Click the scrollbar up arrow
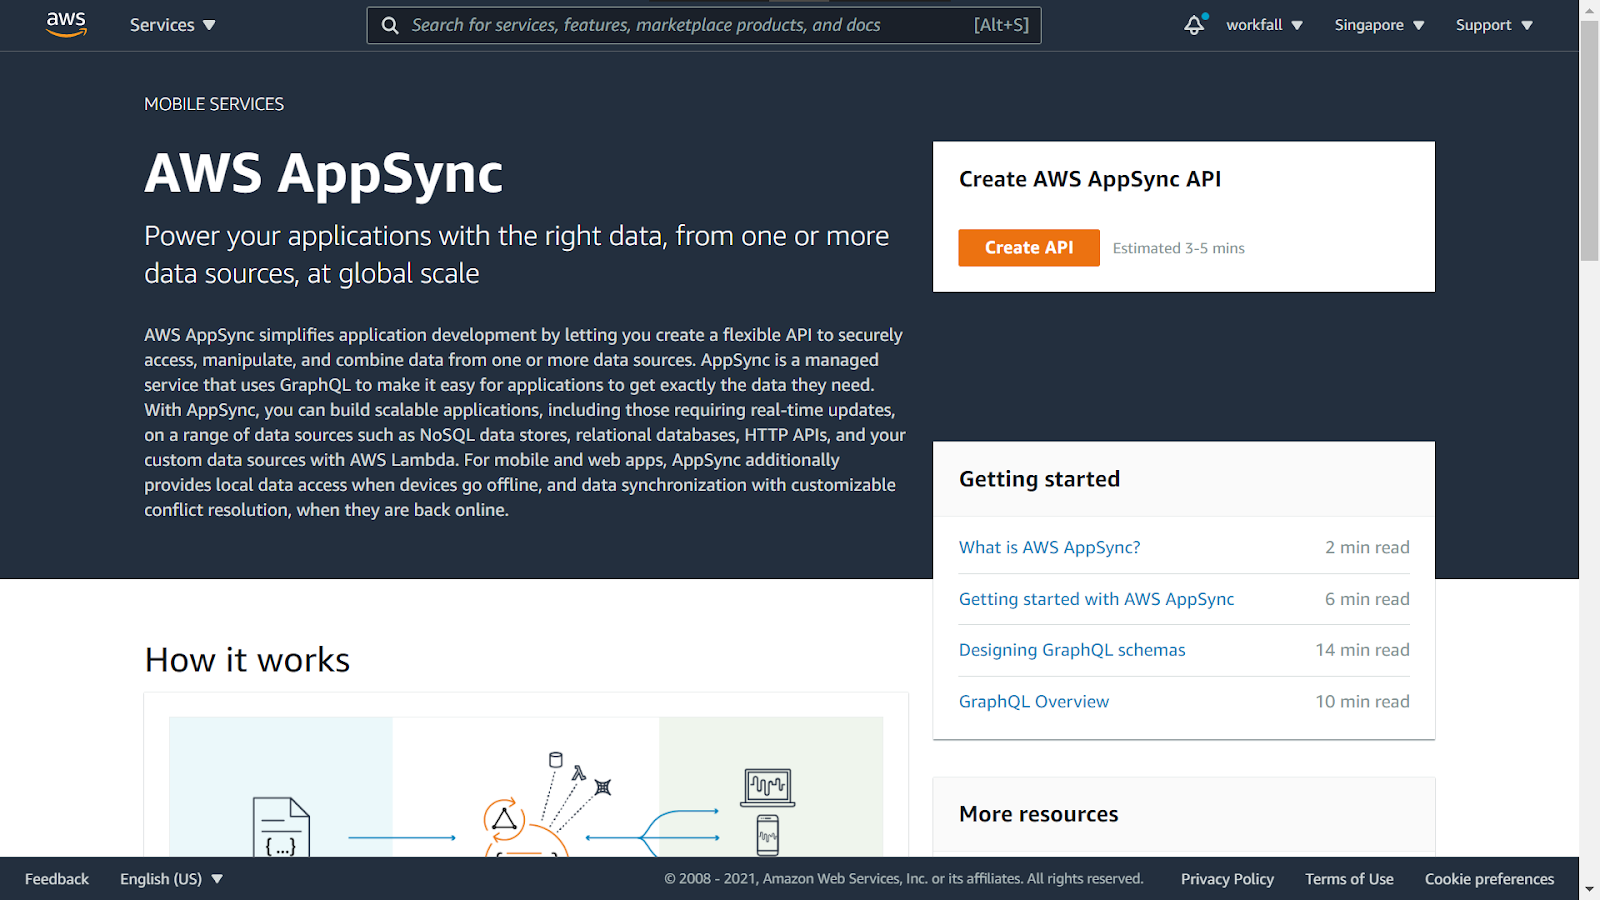 coord(1590,8)
